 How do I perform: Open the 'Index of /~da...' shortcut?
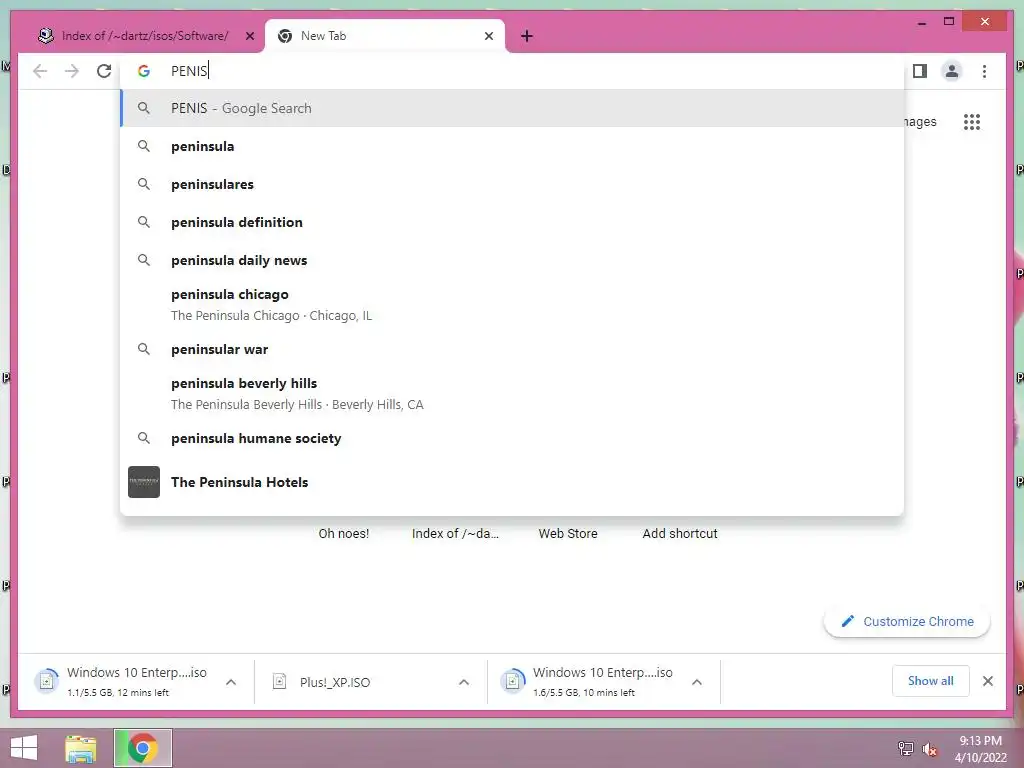(x=455, y=534)
